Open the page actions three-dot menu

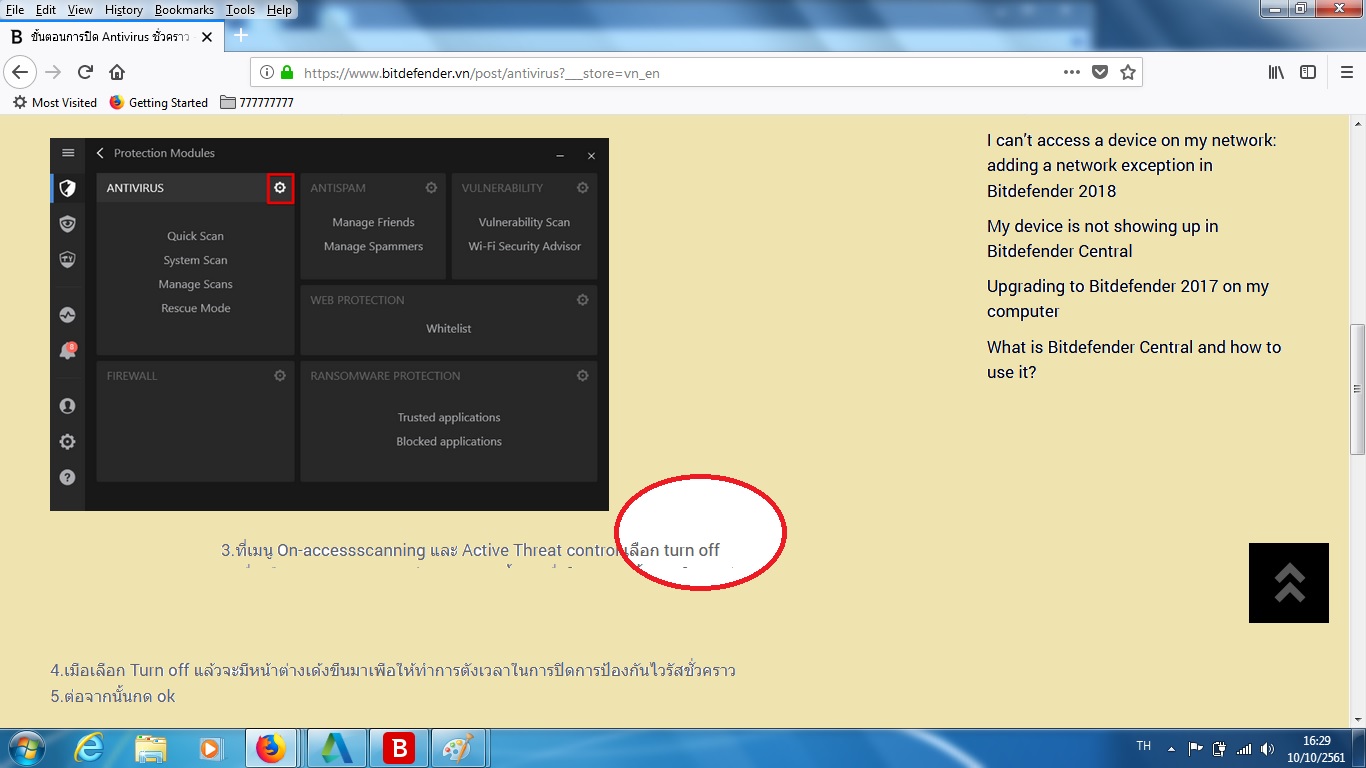[1072, 72]
